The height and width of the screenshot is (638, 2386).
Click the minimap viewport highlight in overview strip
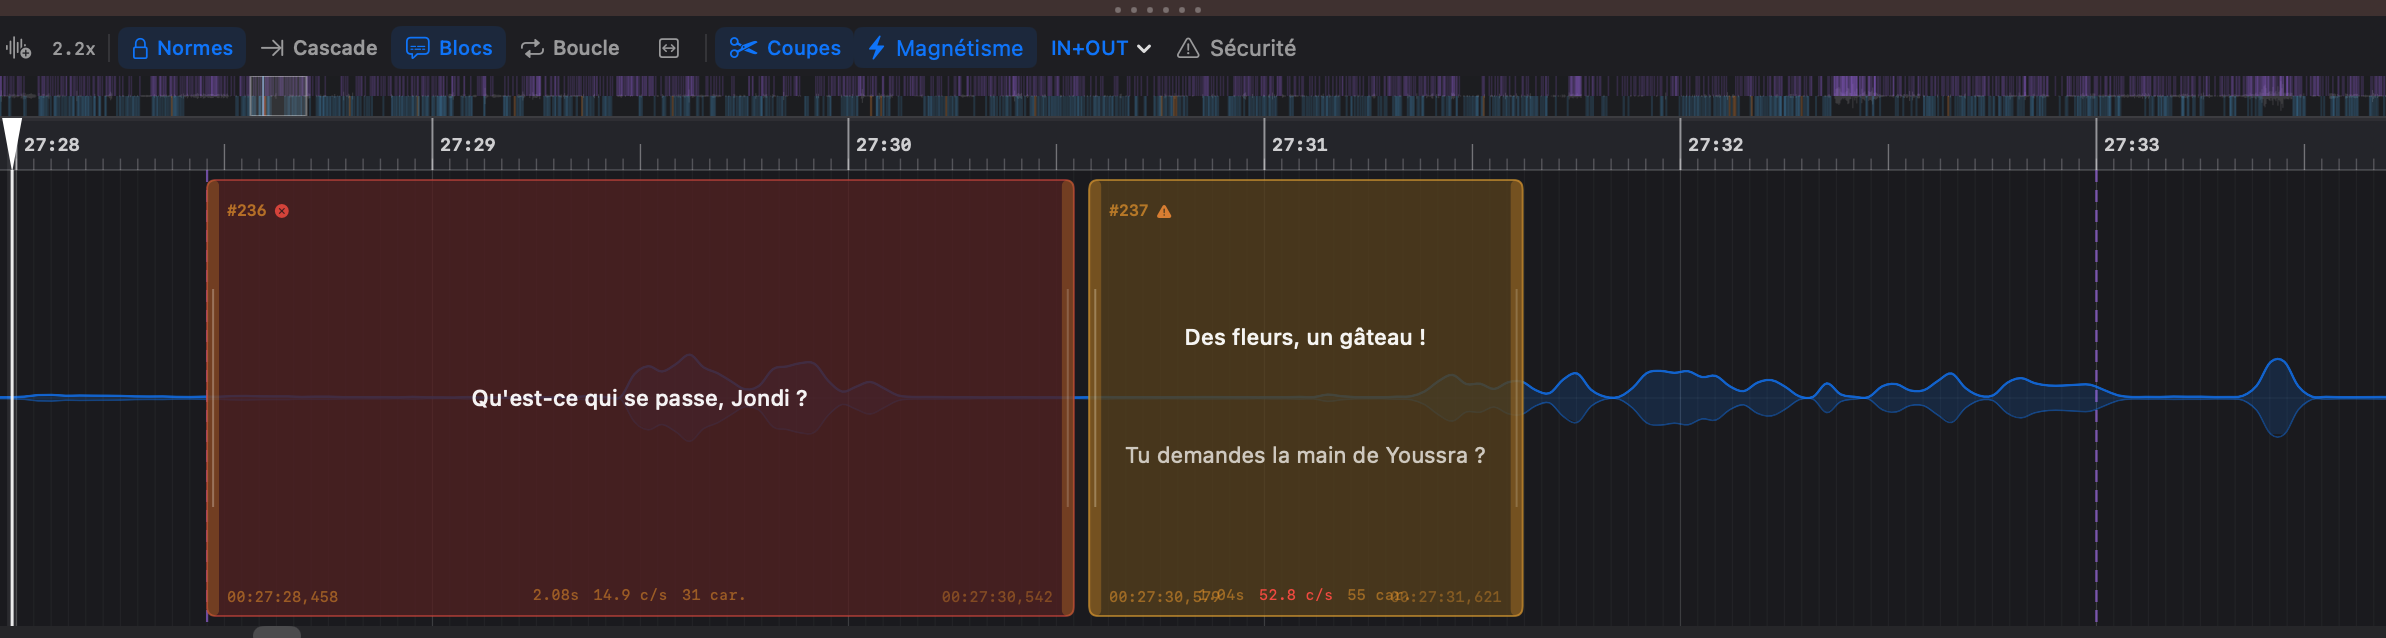coord(278,96)
